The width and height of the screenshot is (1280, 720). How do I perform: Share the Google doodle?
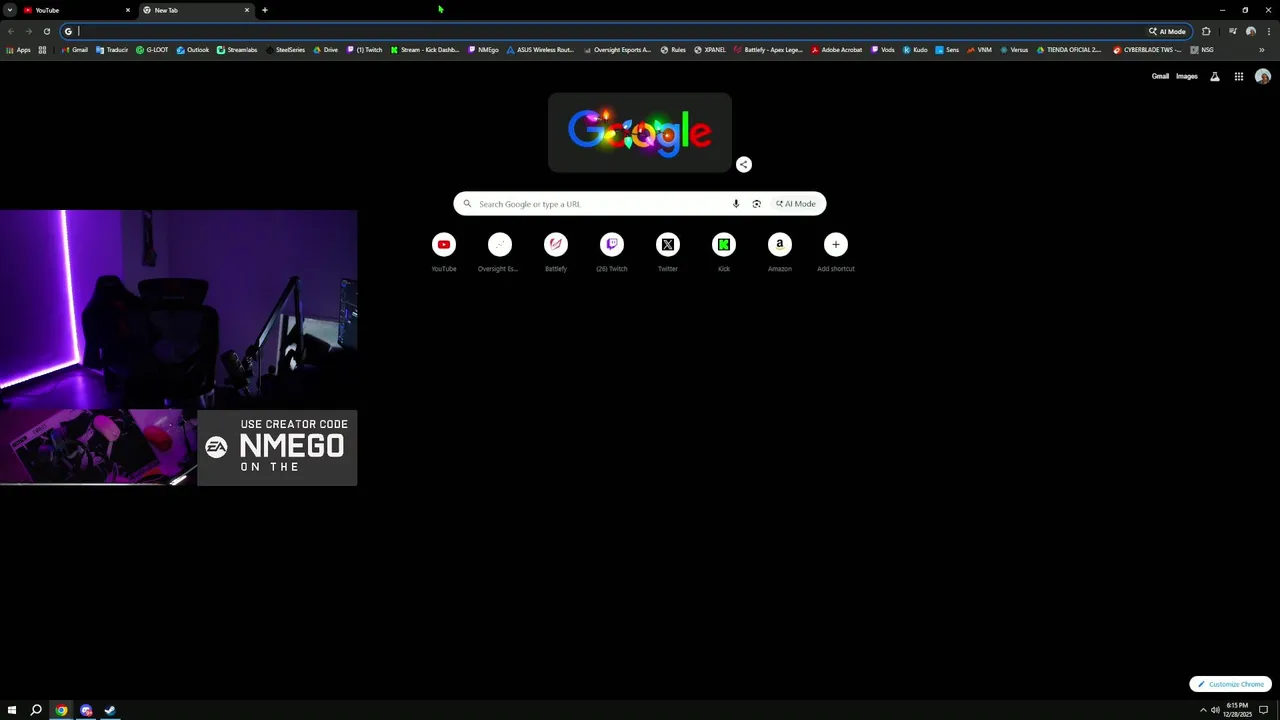click(744, 164)
